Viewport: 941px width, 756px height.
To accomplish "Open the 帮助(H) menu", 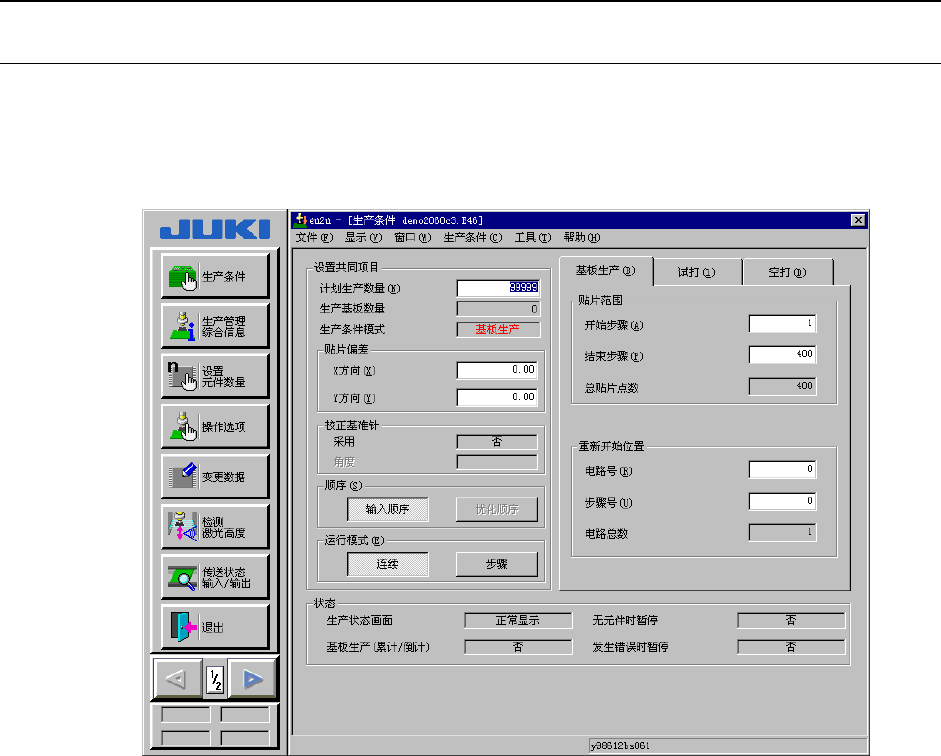I will pos(582,238).
